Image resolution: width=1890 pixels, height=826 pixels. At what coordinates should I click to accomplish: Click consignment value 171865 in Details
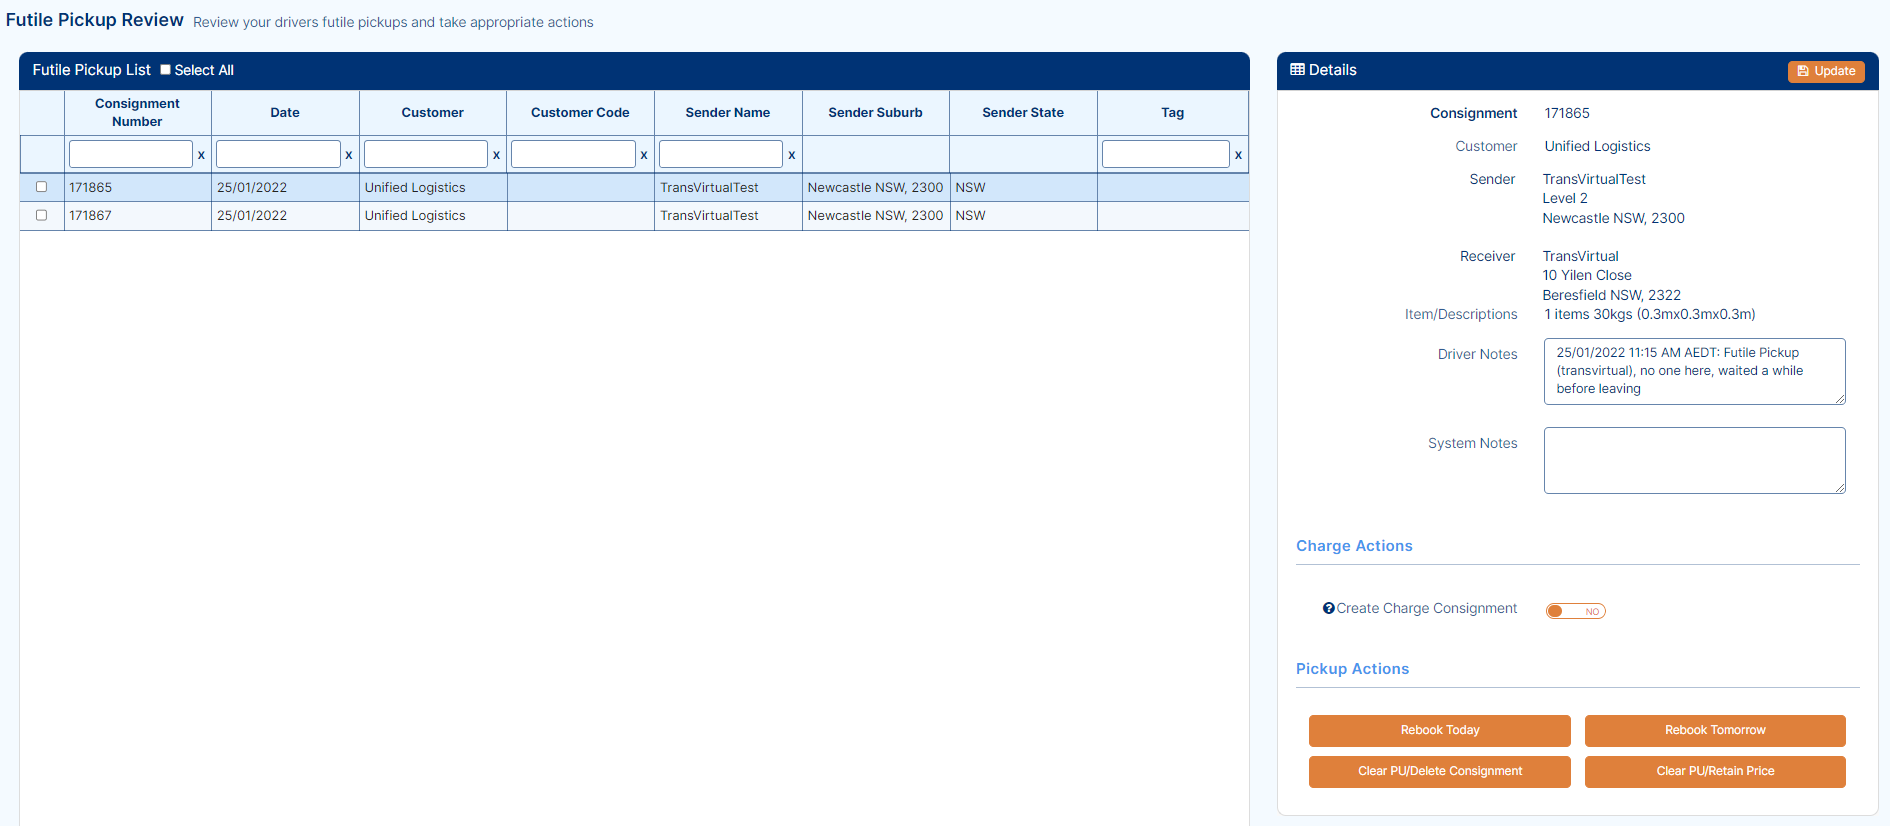1567,113
